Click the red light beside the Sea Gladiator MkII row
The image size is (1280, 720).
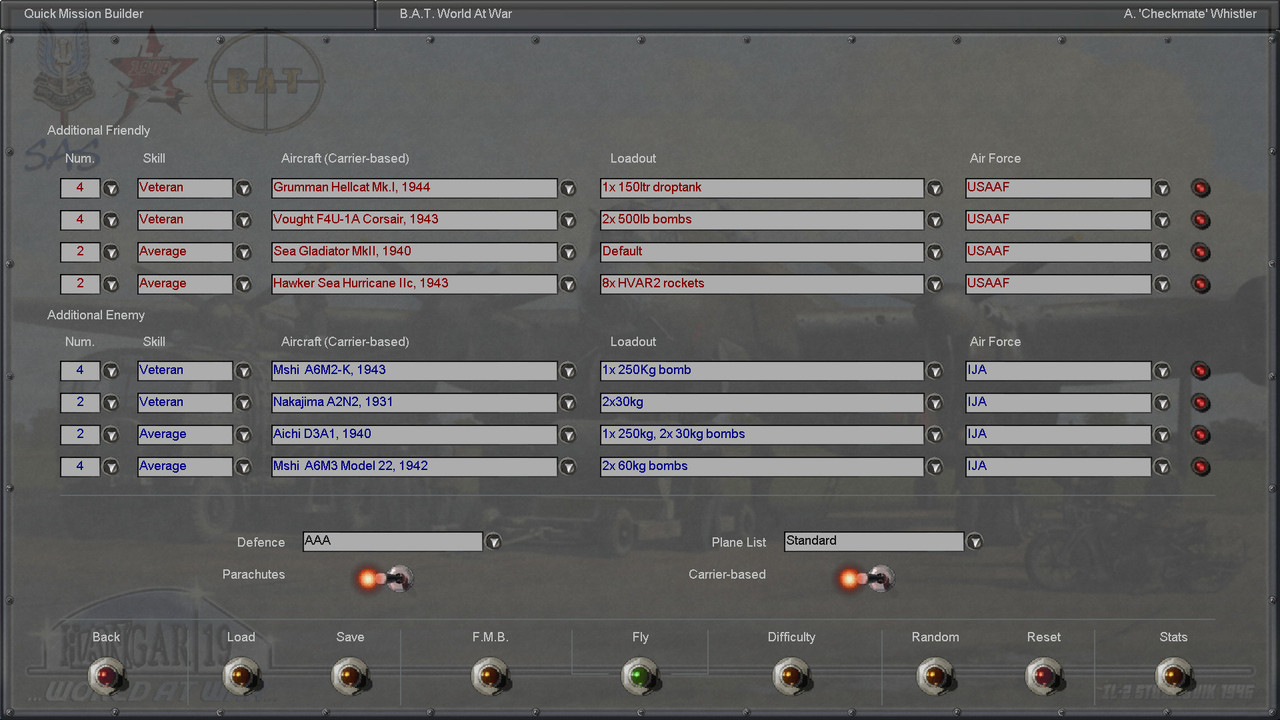[x=1201, y=252]
